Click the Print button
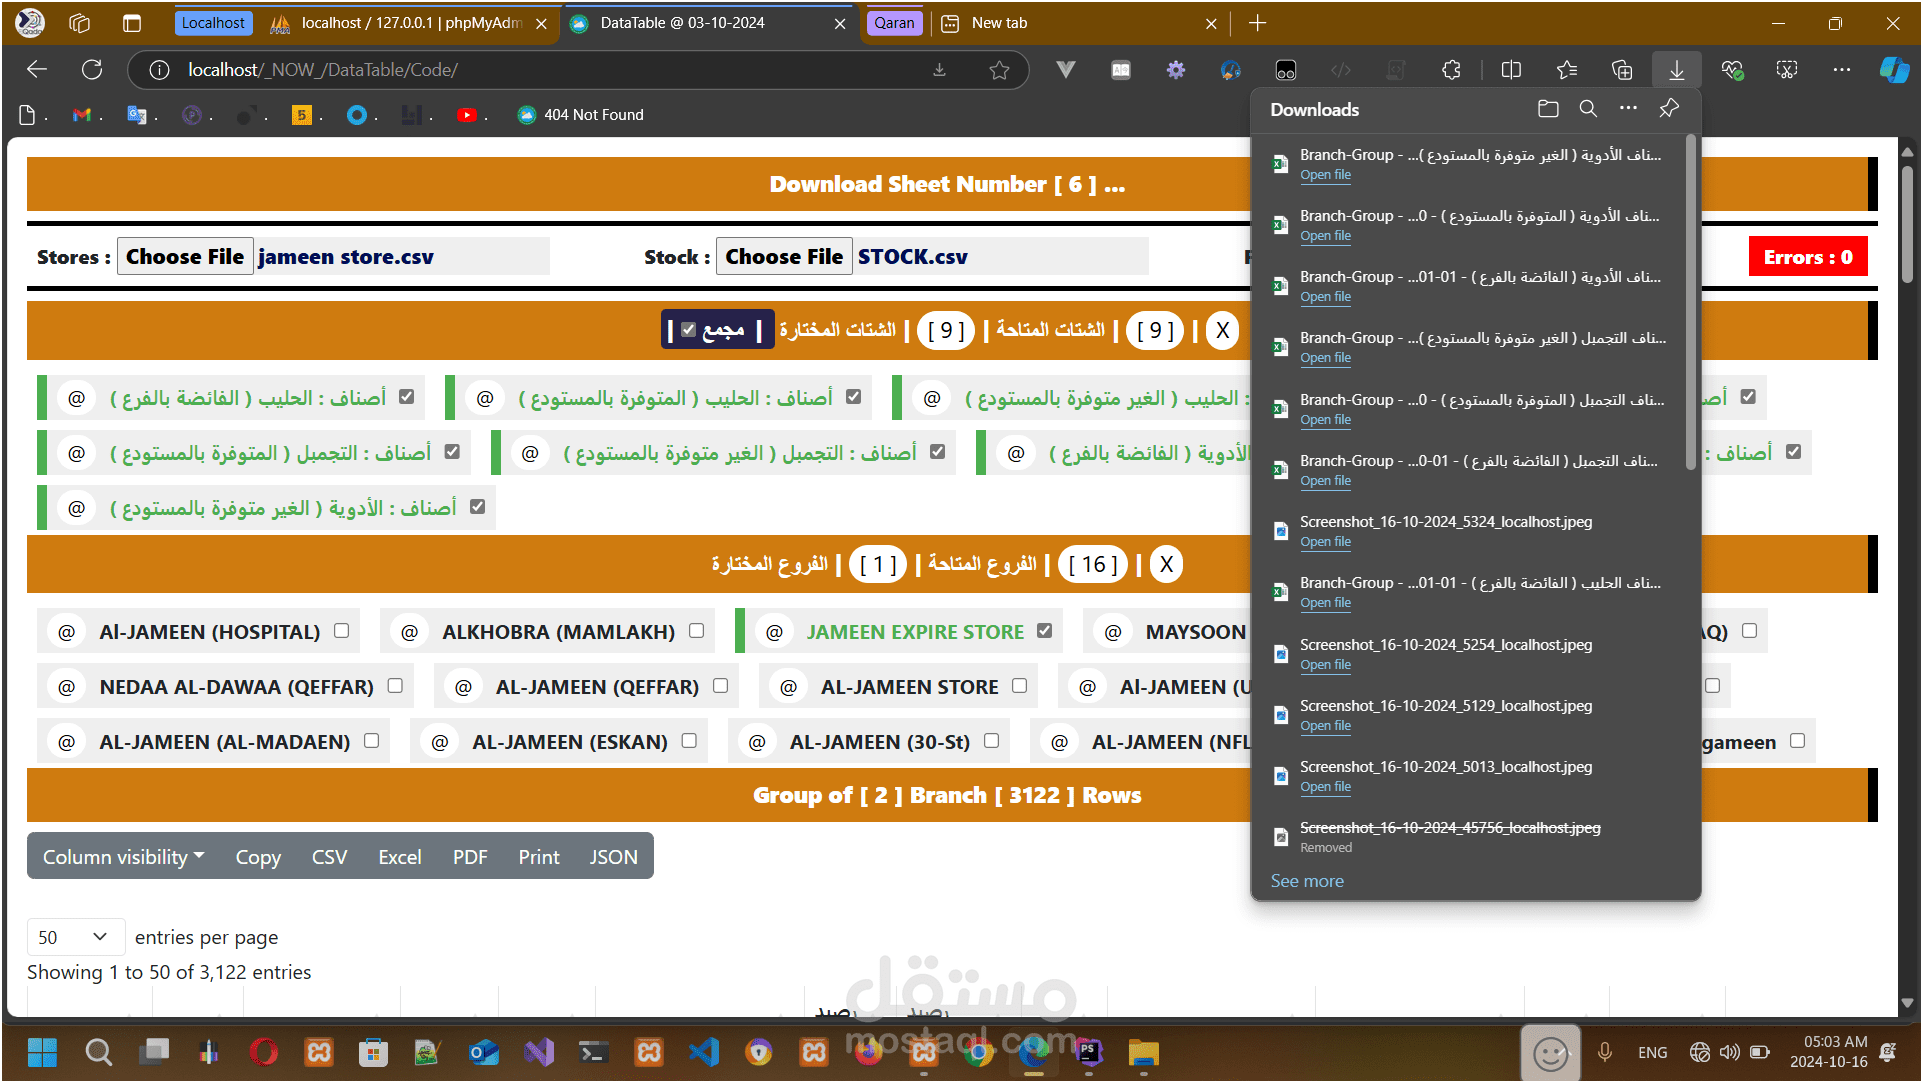 539,857
